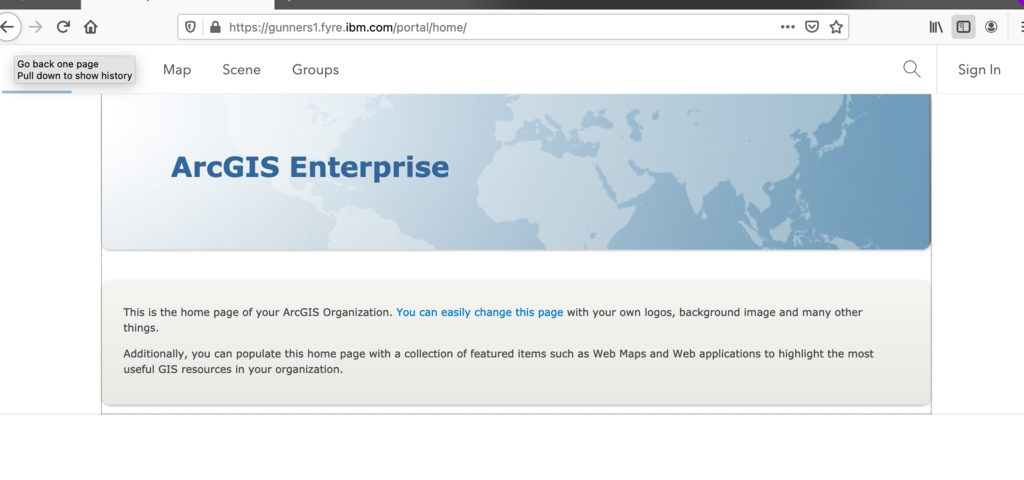The width and height of the screenshot is (1024, 480).
Task: Open the Firefox account icon
Action: pos(991,27)
